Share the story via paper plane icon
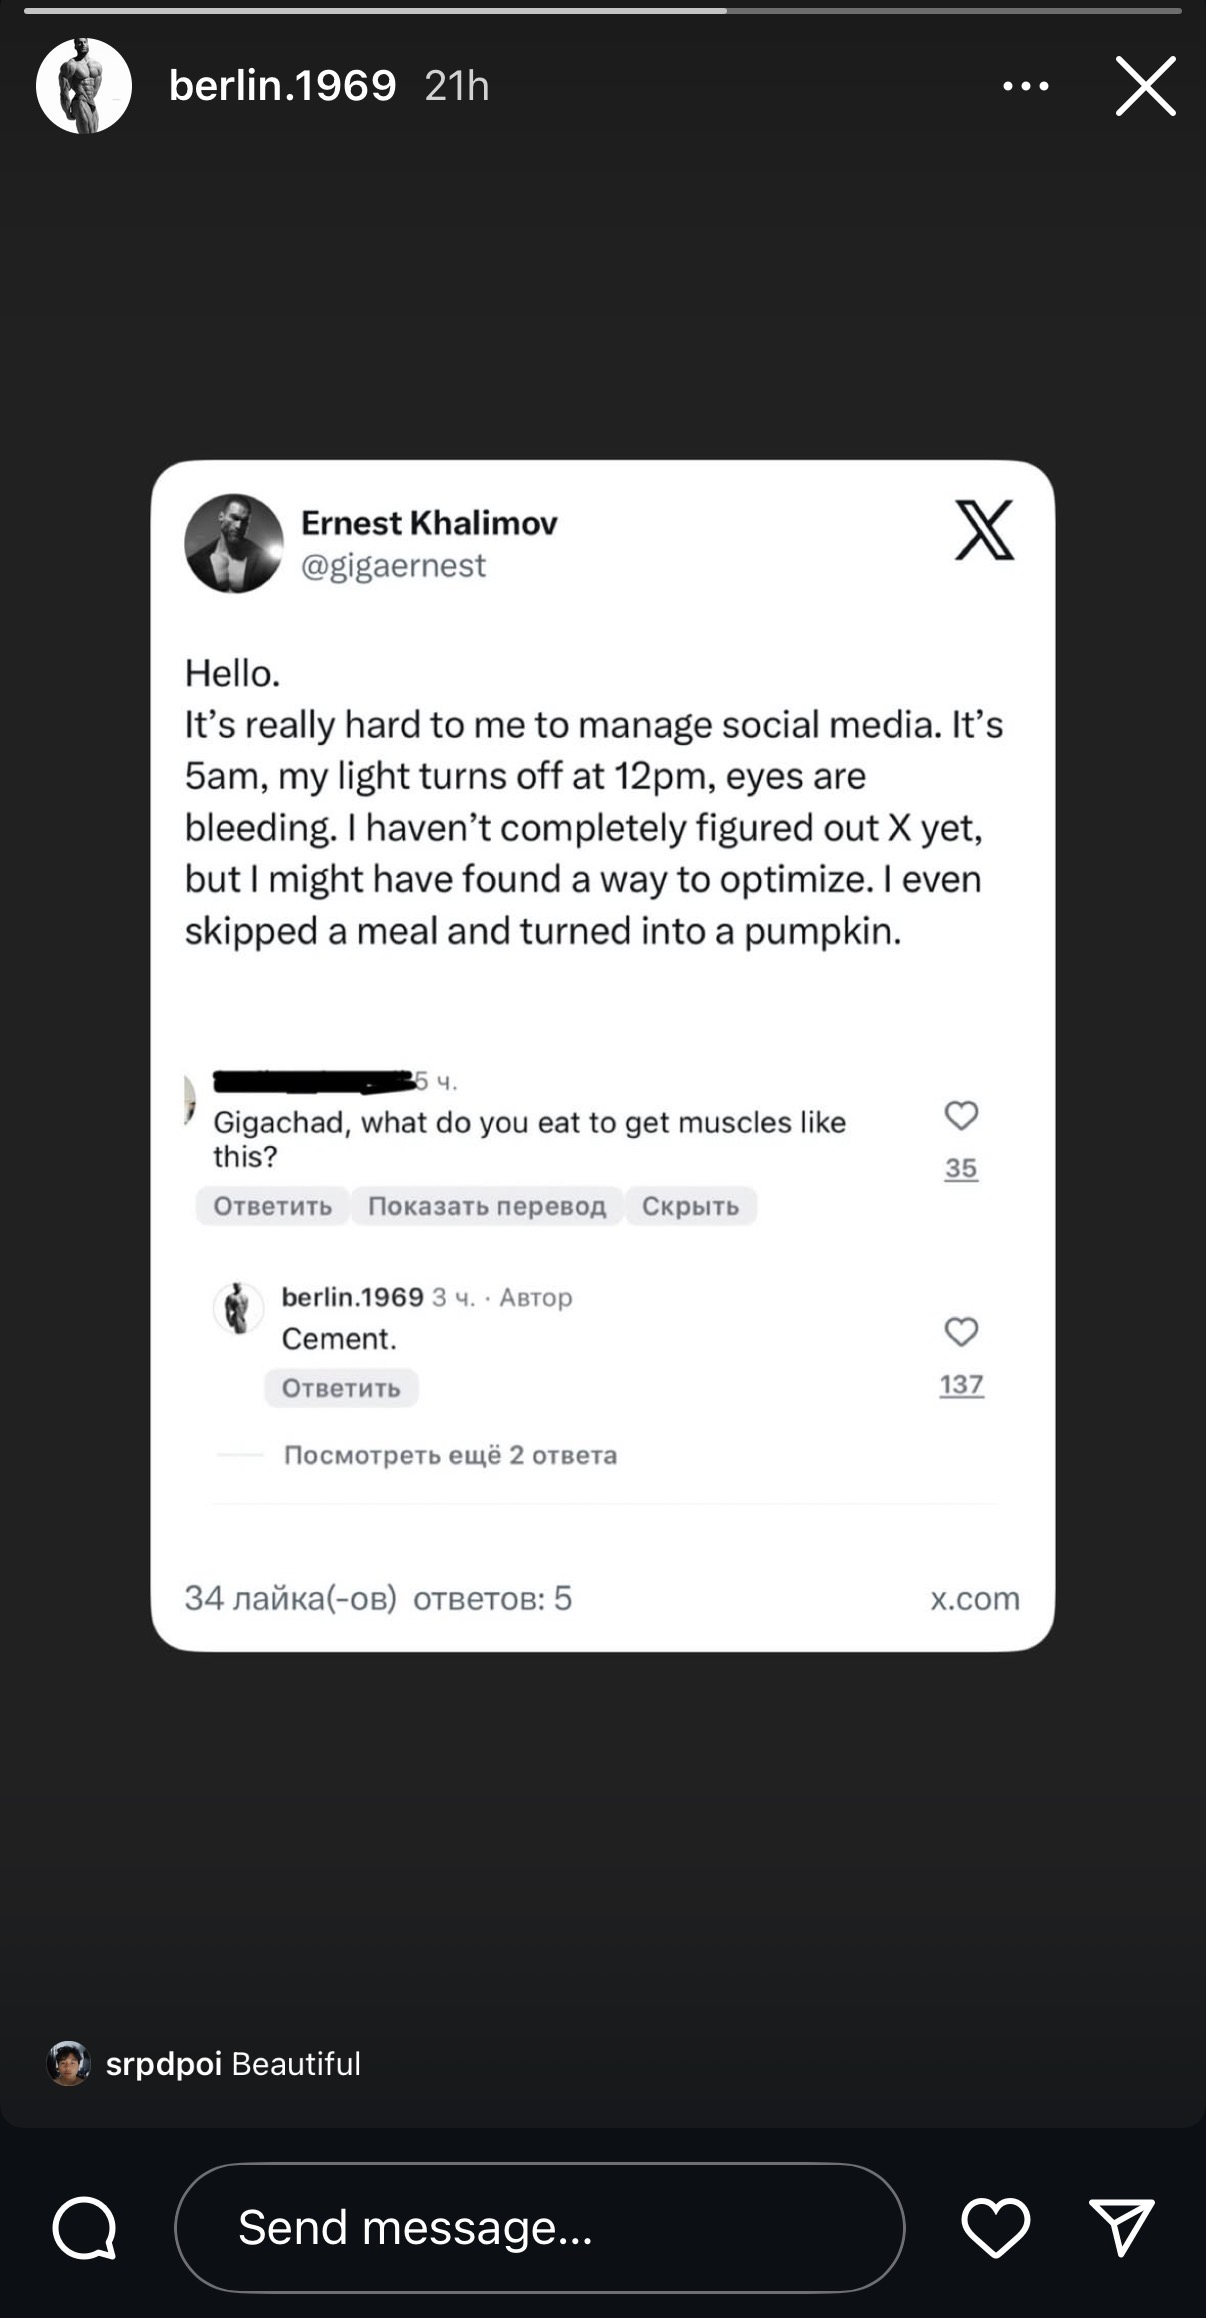Viewport: 1206px width, 2318px height. click(x=1121, y=2227)
